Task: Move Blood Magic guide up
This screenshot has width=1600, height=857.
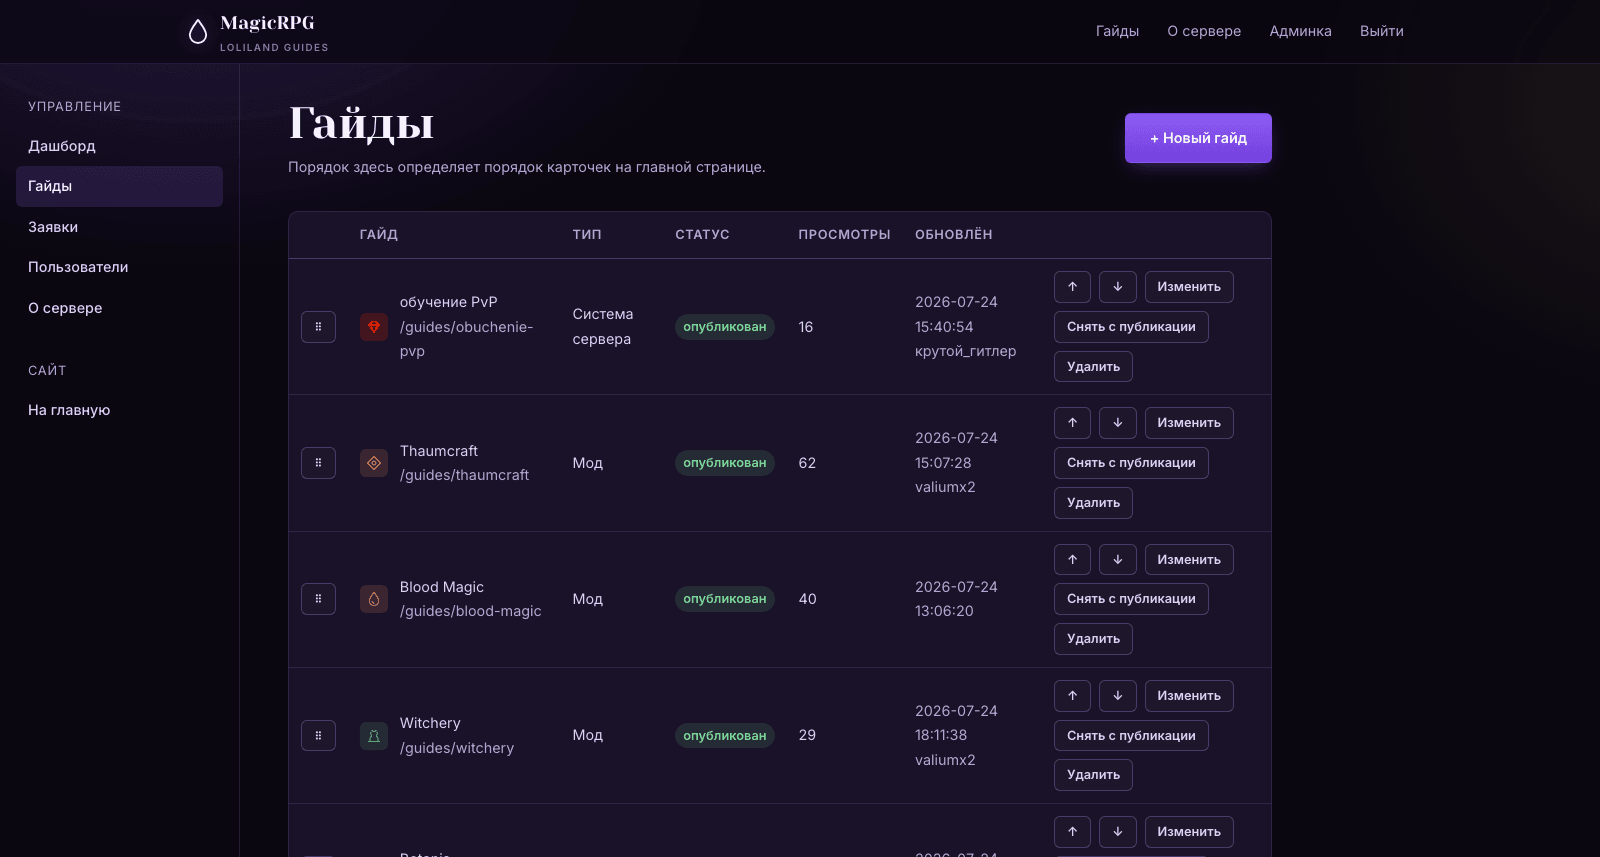Action: 1072,560
